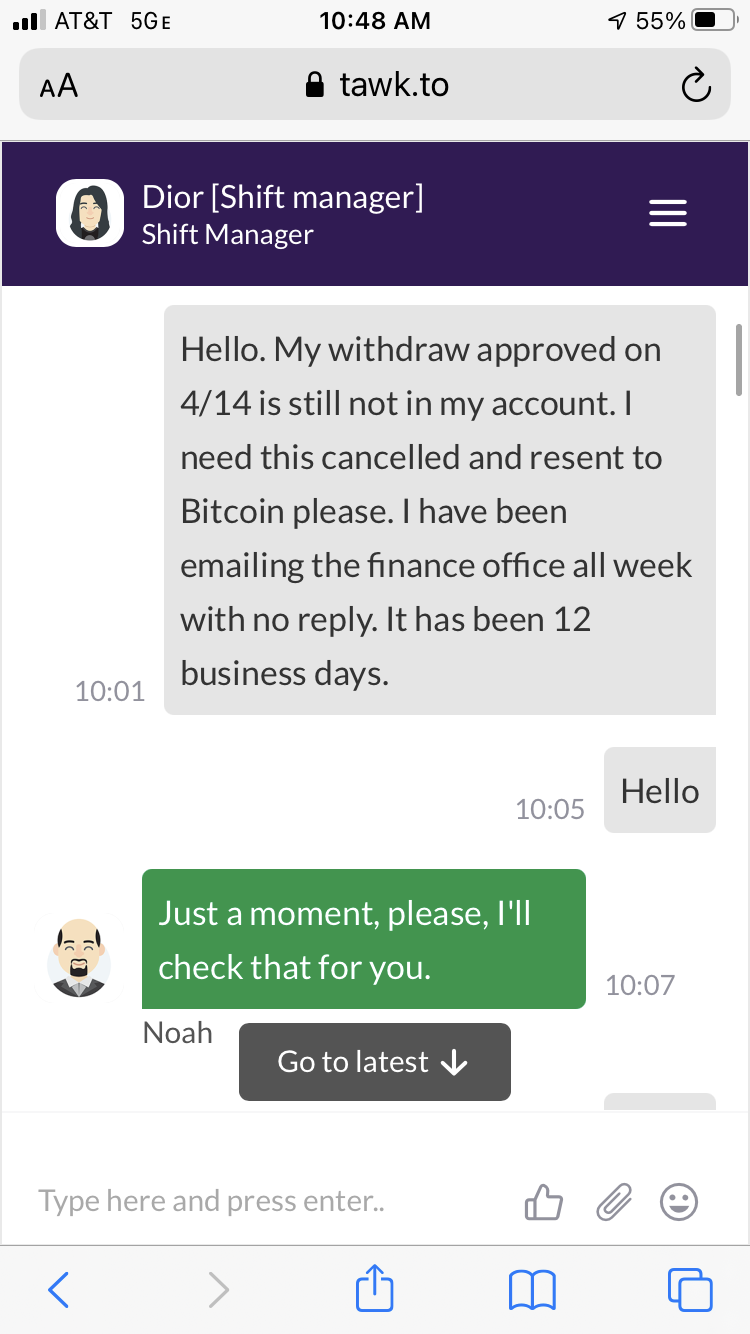The width and height of the screenshot is (750, 1334).
Task: Open Safari bookmarks
Action: [x=532, y=1289]
